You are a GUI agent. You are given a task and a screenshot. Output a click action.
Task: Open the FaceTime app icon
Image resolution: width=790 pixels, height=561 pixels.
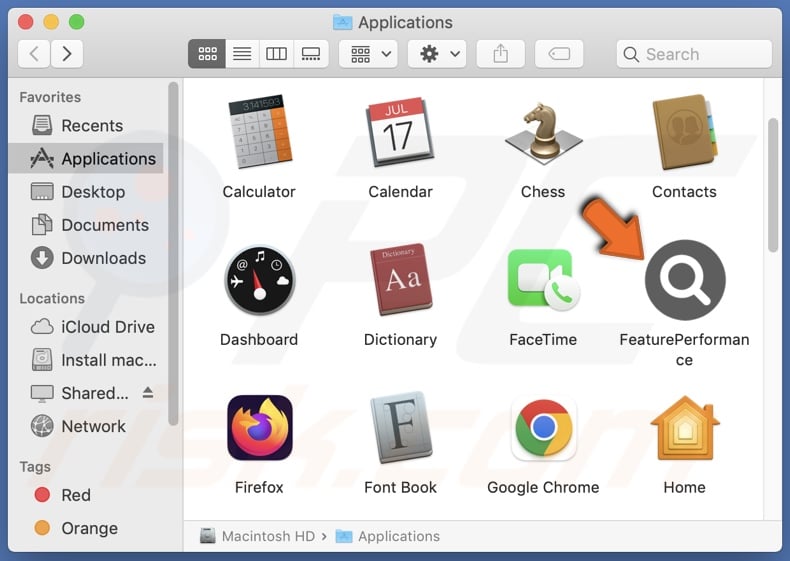click(543, 279)
